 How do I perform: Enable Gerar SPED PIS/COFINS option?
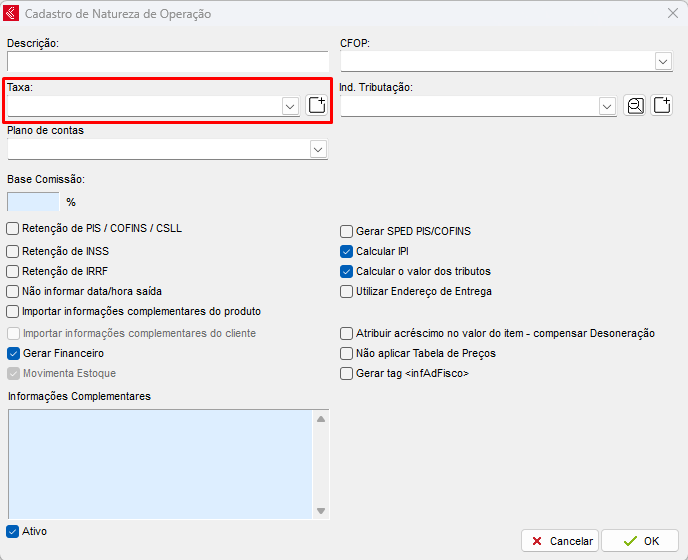(x=347, y=231)
